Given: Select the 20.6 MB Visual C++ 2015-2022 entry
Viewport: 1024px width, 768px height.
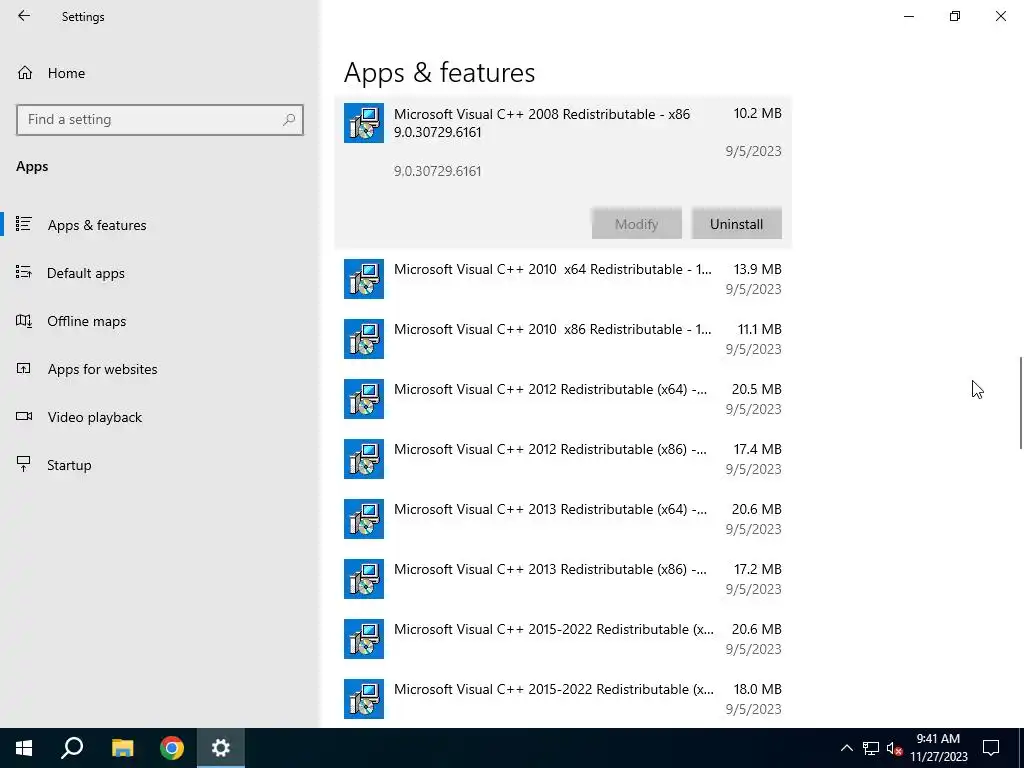Looking at the screenshot, I should [x=563, y=639].
